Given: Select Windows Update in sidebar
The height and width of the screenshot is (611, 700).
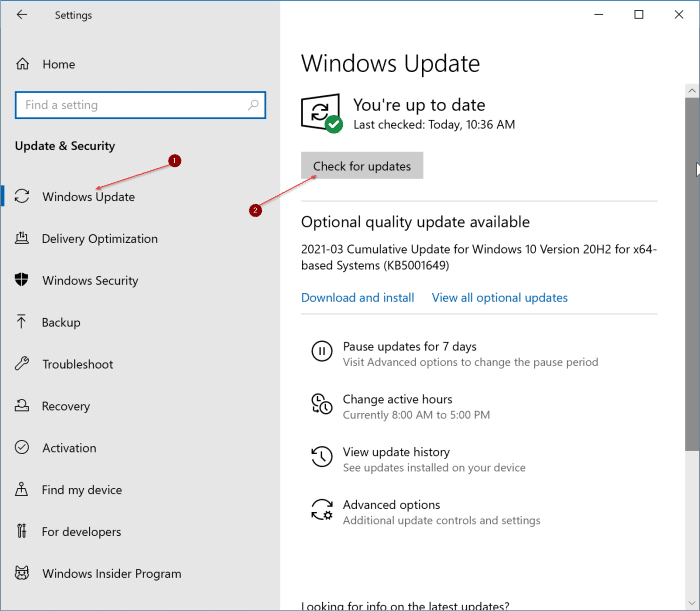Looking at the screenshot, I should [88, 197].
